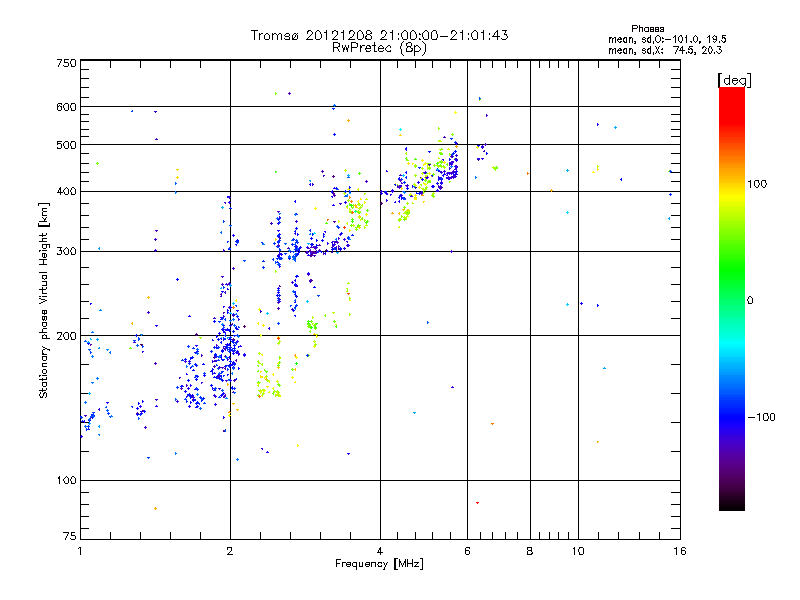
Task: Click the y-axis tick label "100"
Action: (x=66, y=481)
